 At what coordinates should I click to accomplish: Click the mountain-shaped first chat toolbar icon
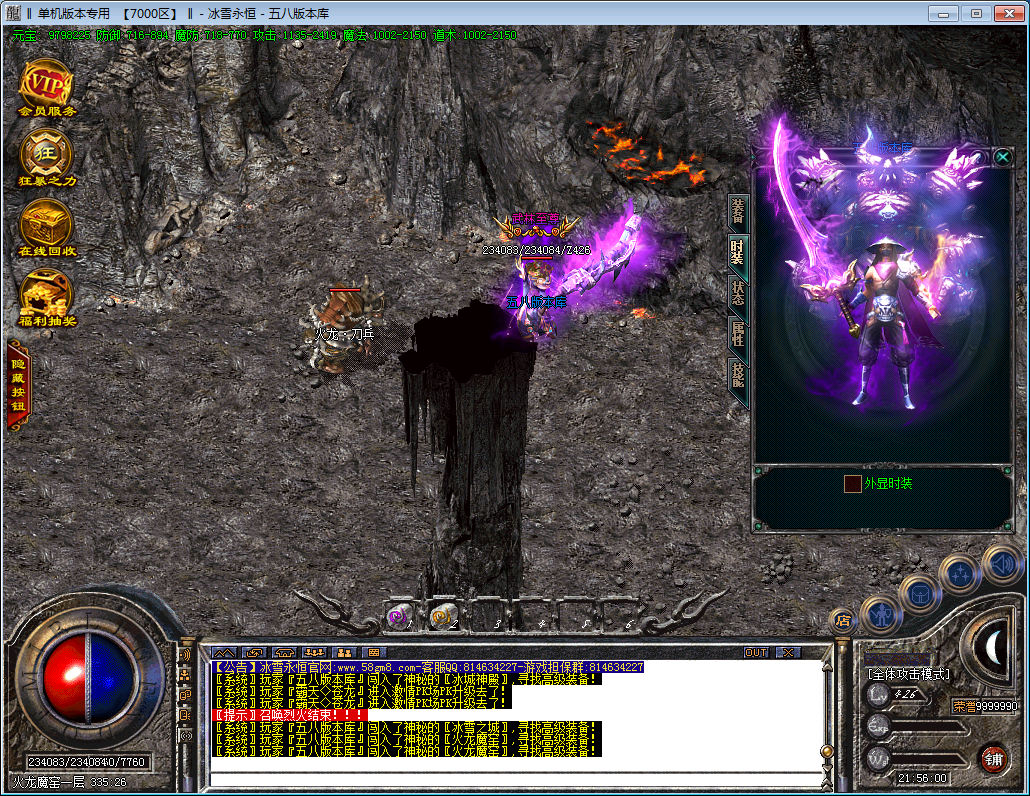(x=224, y=652)
